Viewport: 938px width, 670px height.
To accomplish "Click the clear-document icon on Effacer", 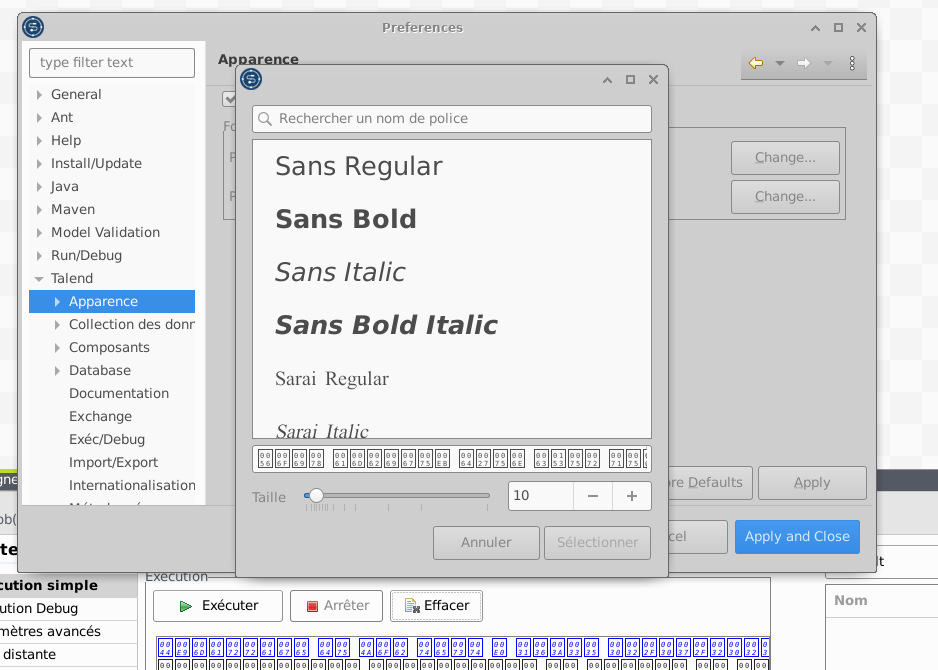I will coord(412,606).
